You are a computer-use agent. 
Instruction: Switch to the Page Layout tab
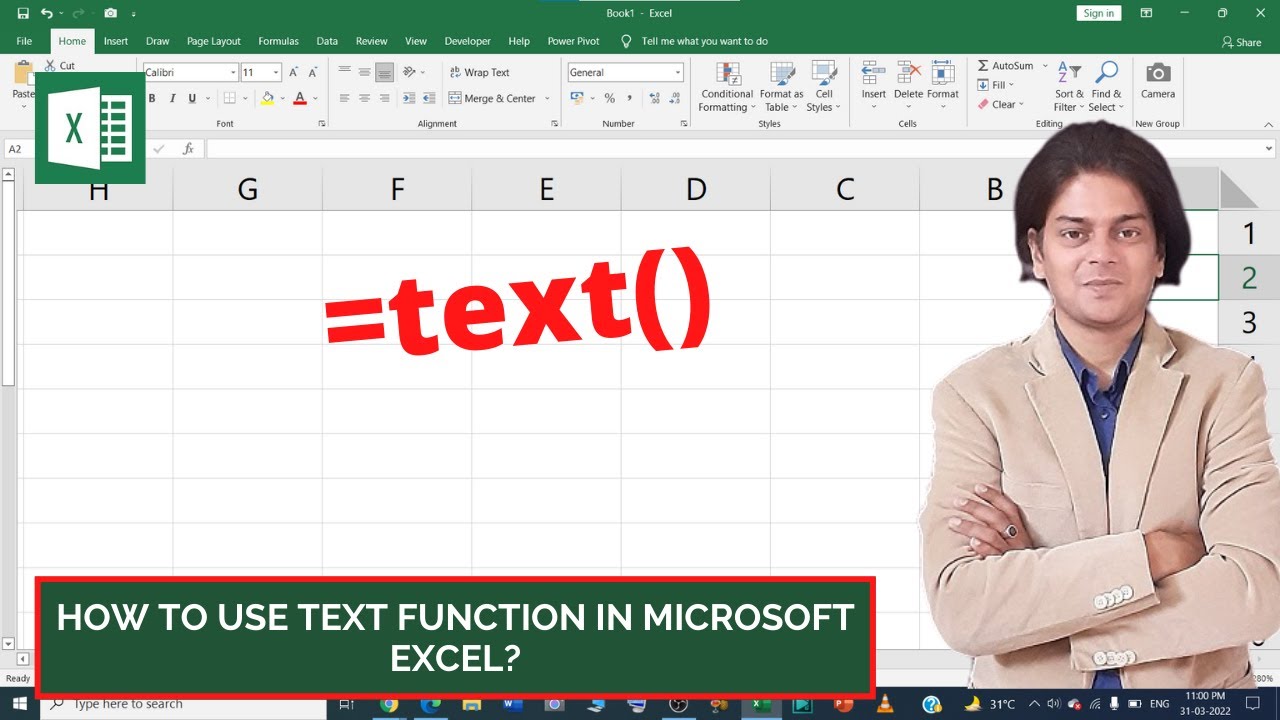click(x=213, y=41)
